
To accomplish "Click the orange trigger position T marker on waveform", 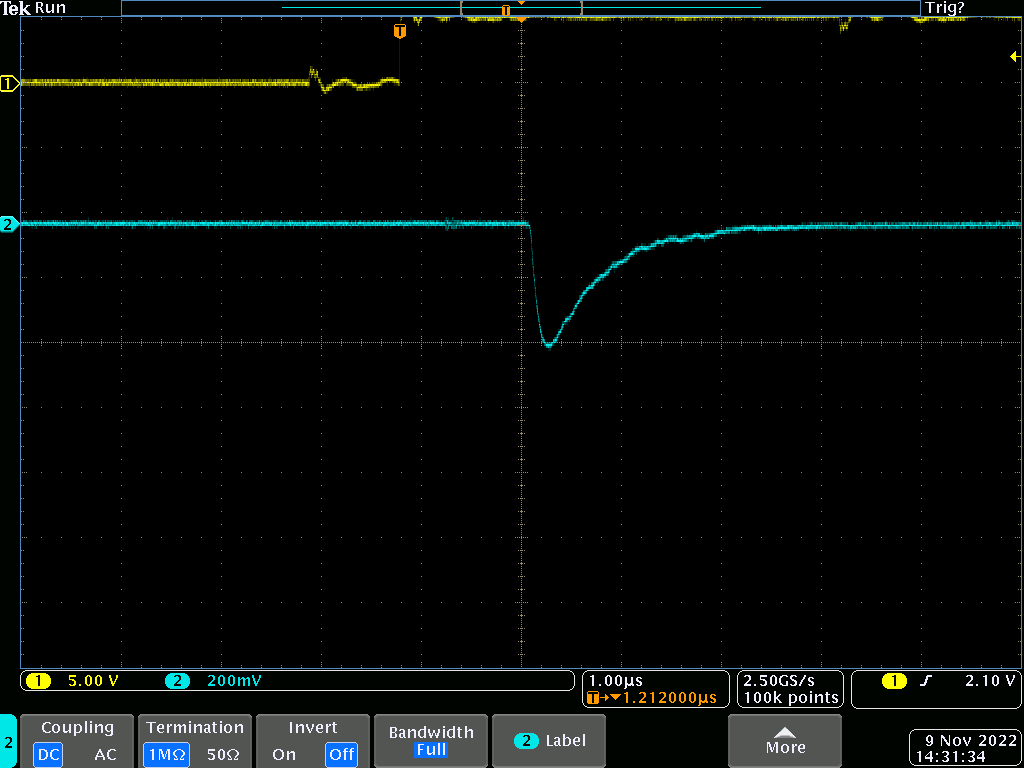I will [x=400, y=32].
